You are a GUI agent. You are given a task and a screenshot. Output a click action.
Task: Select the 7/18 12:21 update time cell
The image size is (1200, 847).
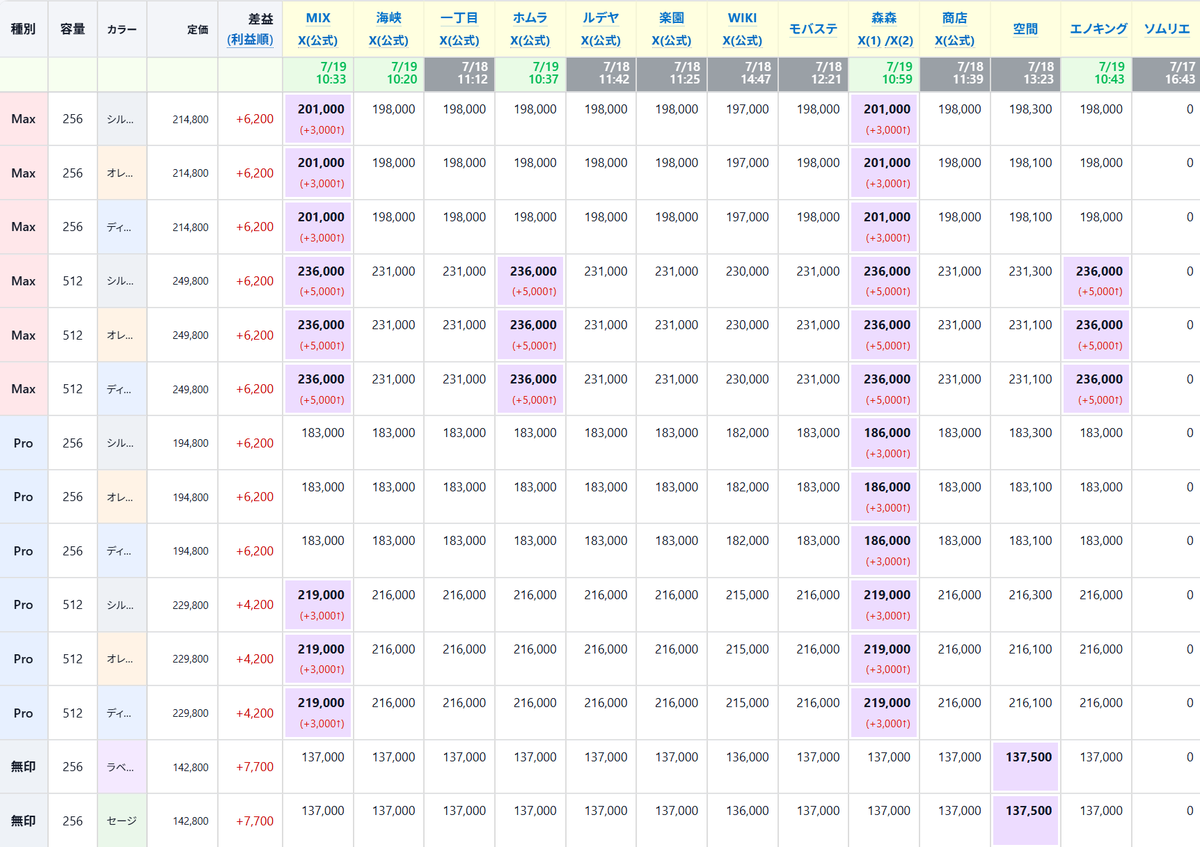tap(813, 74)
